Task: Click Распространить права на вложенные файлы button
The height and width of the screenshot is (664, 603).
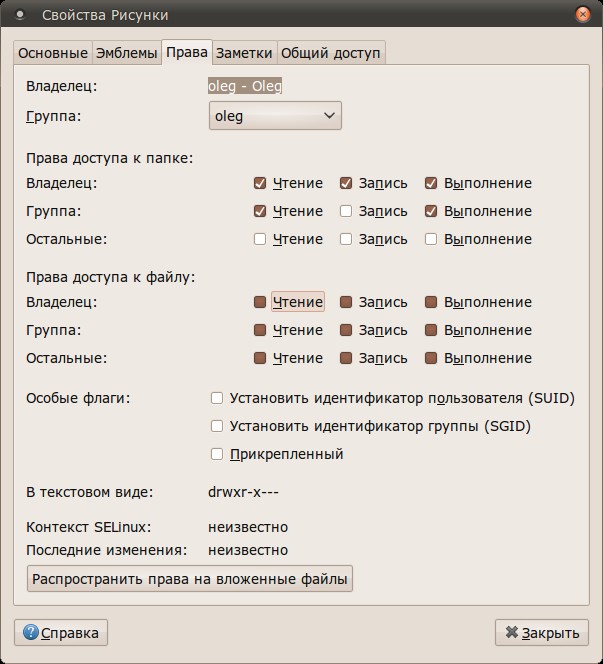Action: click(x=190, y=579)
